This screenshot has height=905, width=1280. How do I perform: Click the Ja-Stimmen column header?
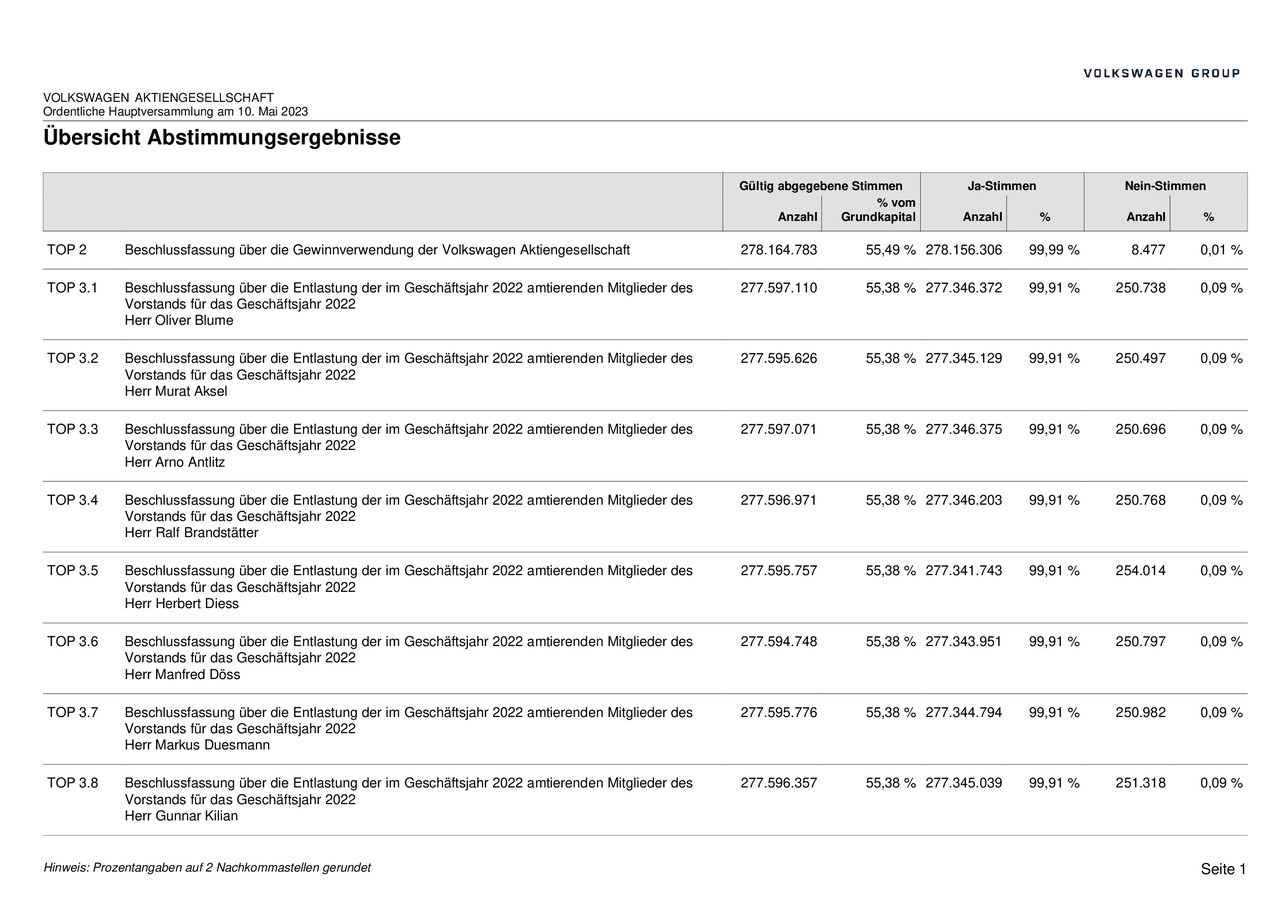pos(1002,186)
